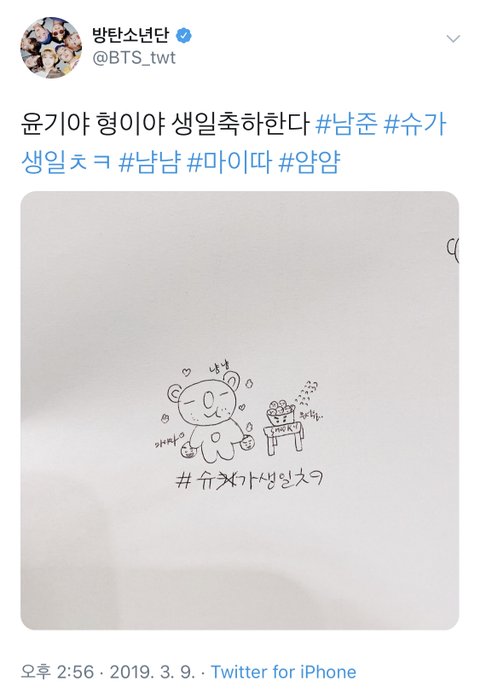Click the koala bear doodle in photo

coord(209,416)
